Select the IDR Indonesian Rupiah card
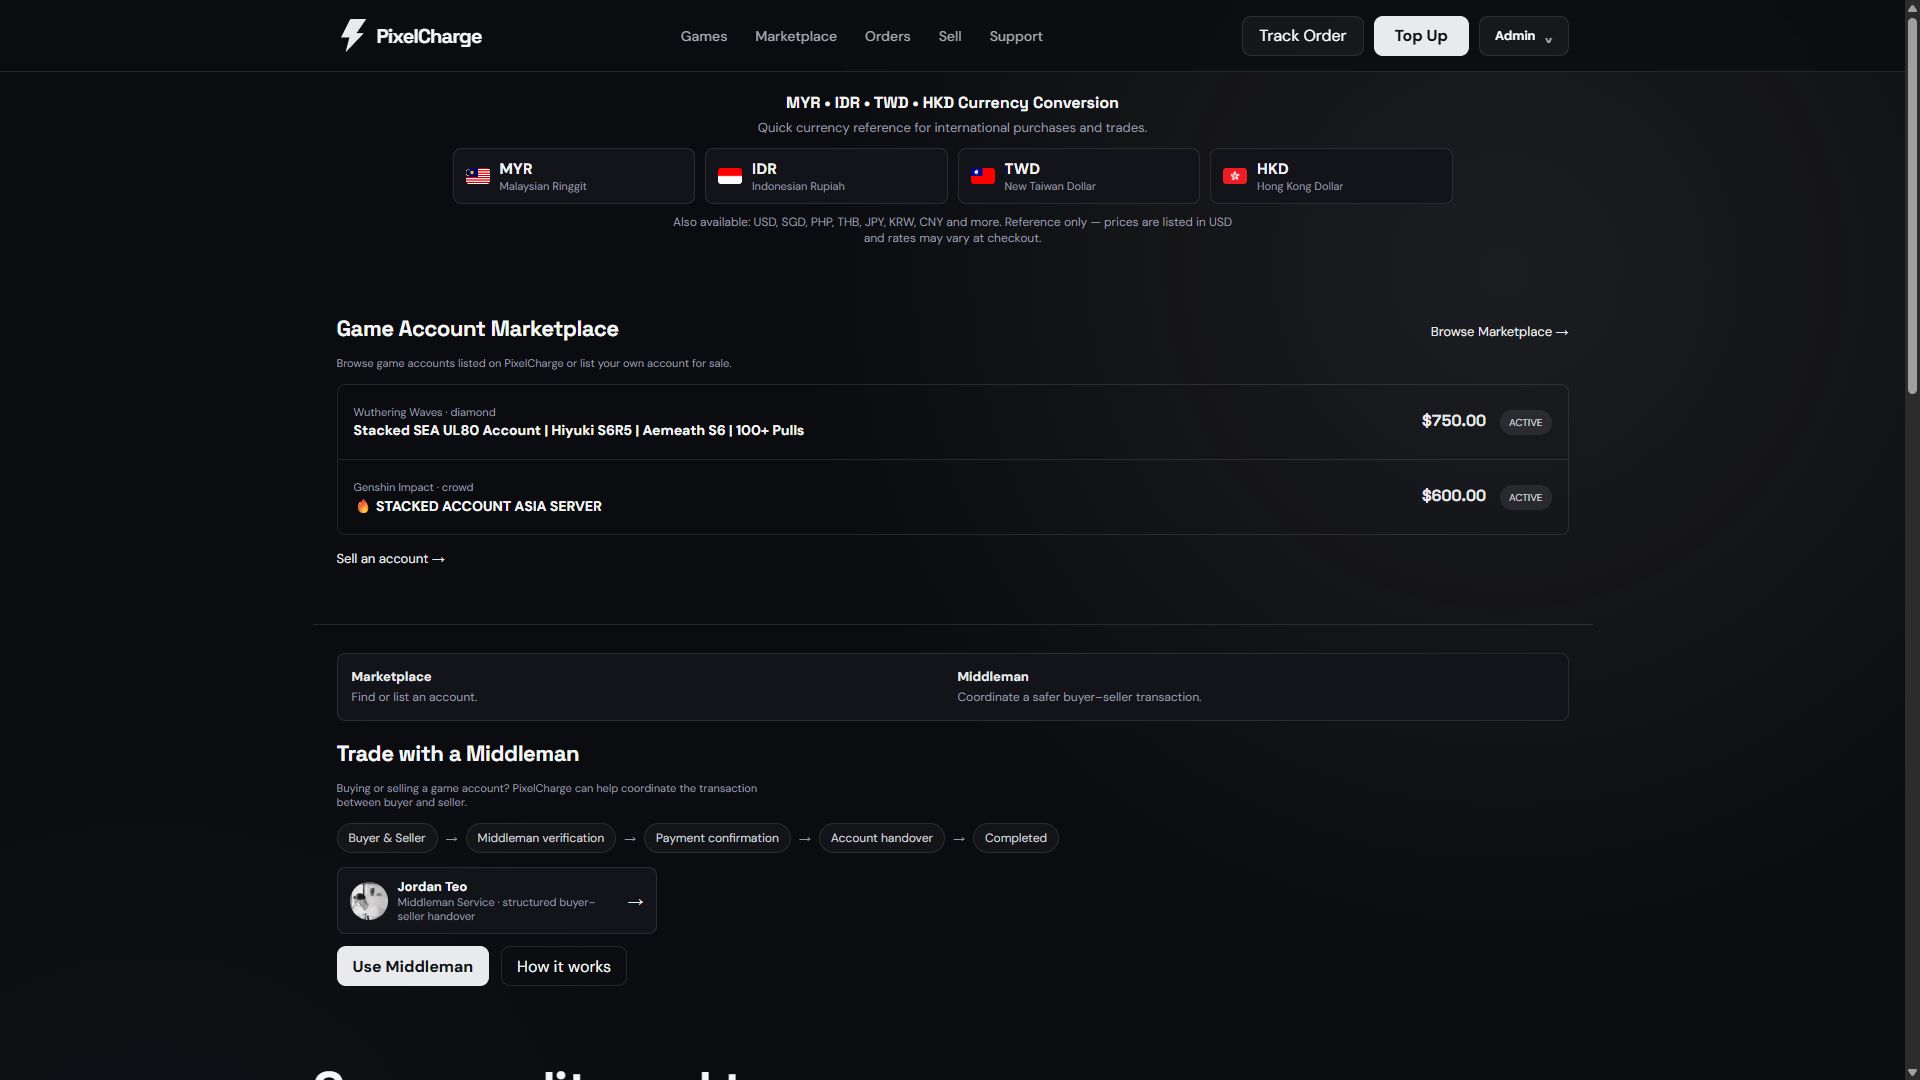 click(x=826, y=176)
